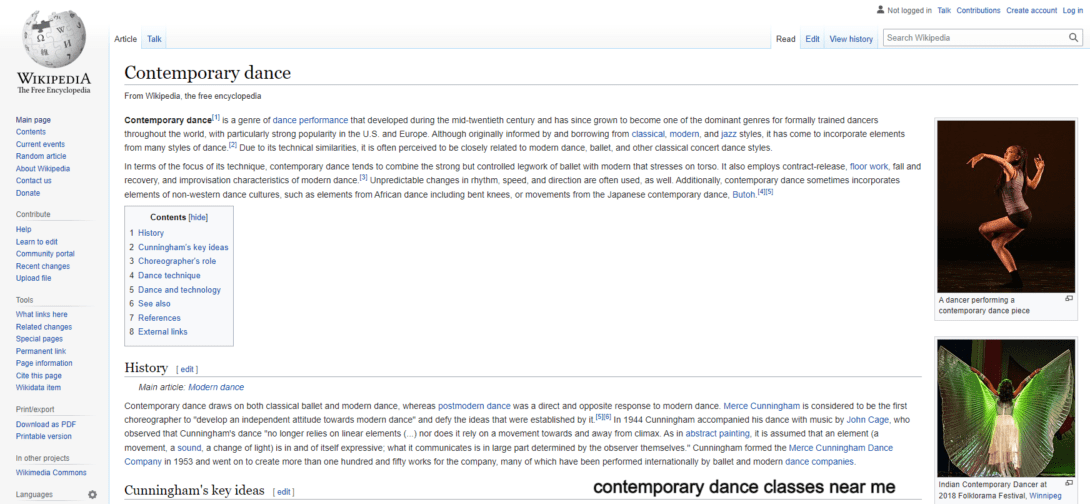Screen dimensions: 1090x504
Task: Click the search magnifier icon
Action: pos(1074,38)
